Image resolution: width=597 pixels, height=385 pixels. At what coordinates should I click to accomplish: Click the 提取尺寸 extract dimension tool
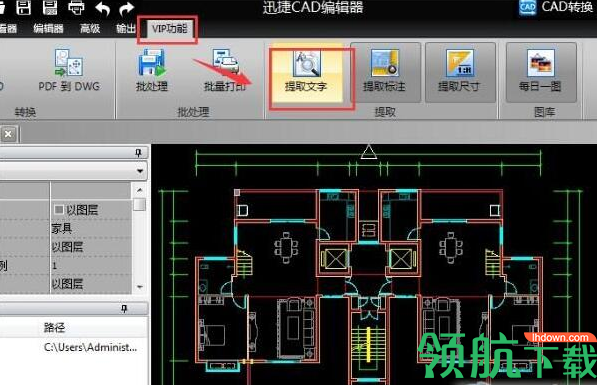460,72
